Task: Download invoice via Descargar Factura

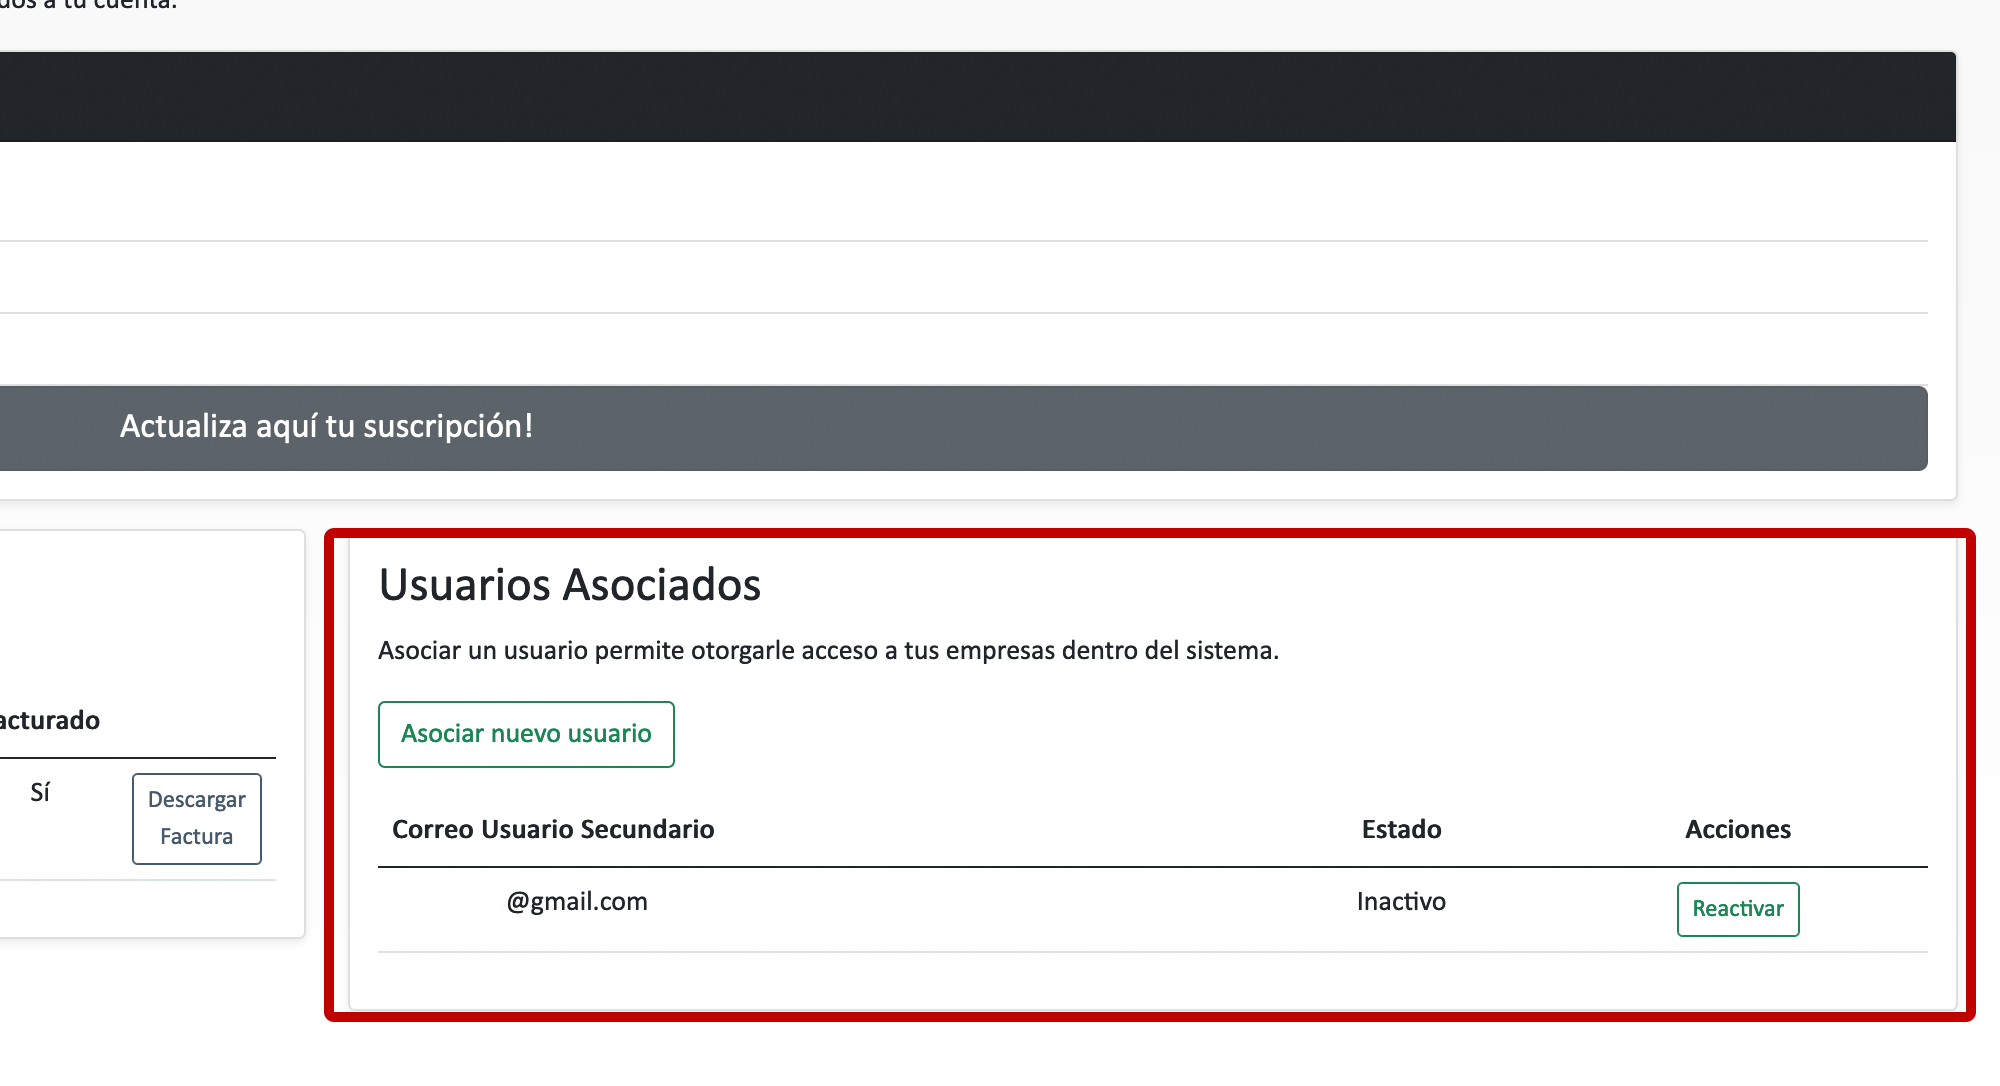Action: tap(196, 818)
